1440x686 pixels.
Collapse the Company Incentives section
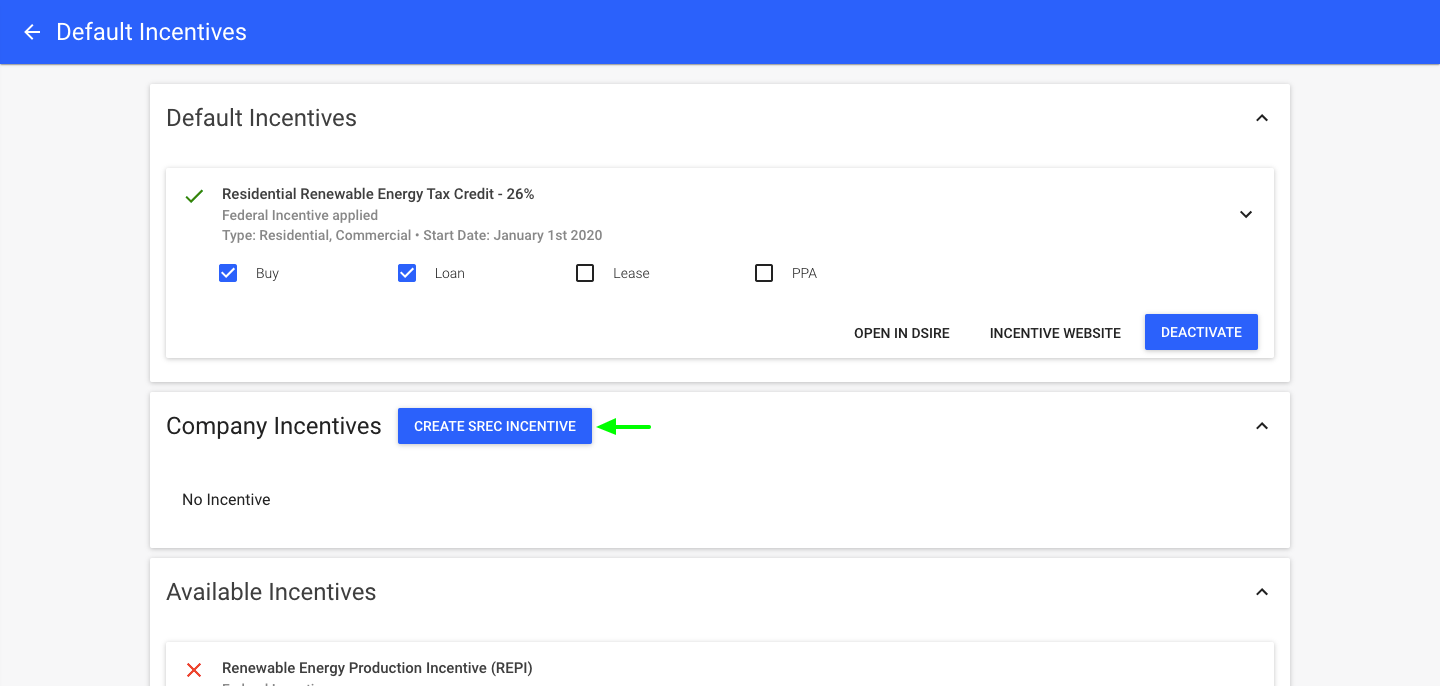[x=1261, y=425]
